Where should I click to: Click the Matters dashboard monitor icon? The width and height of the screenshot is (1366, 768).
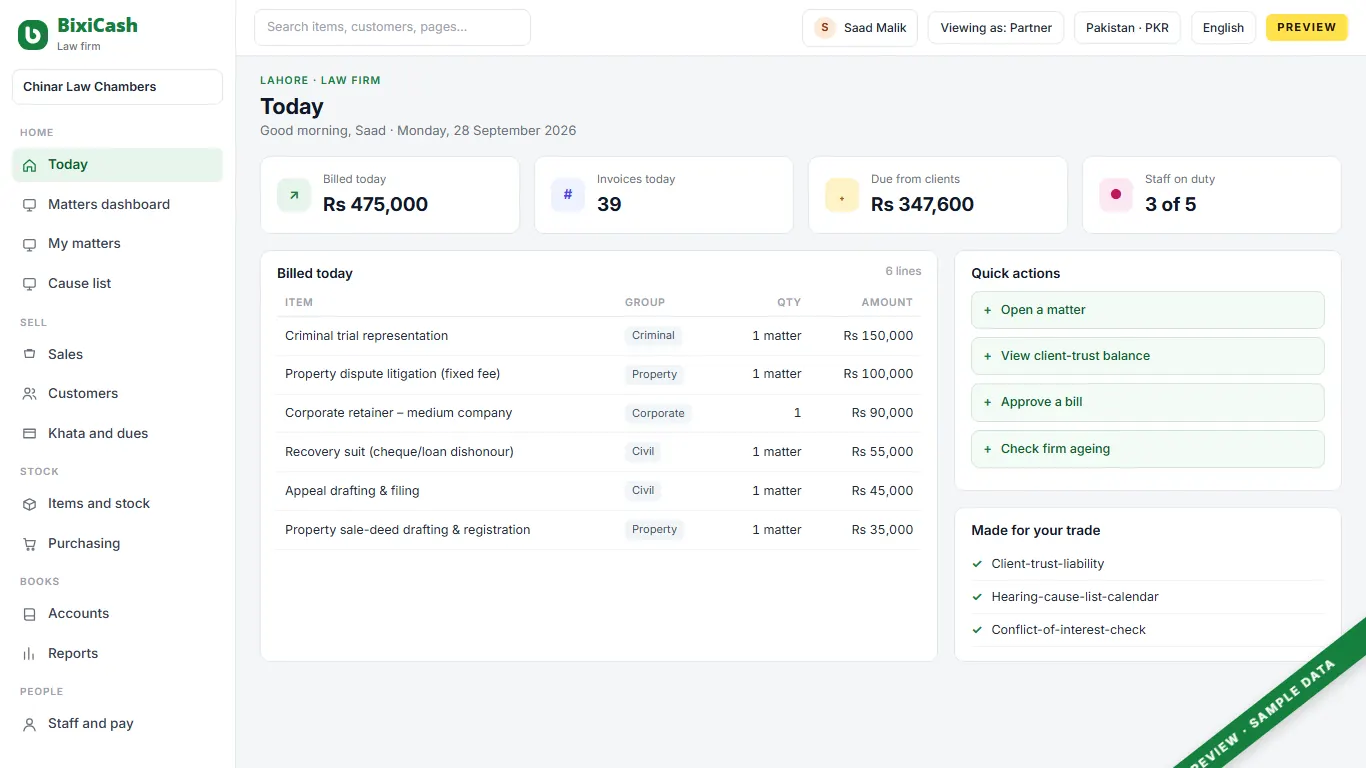pos(29,205)
